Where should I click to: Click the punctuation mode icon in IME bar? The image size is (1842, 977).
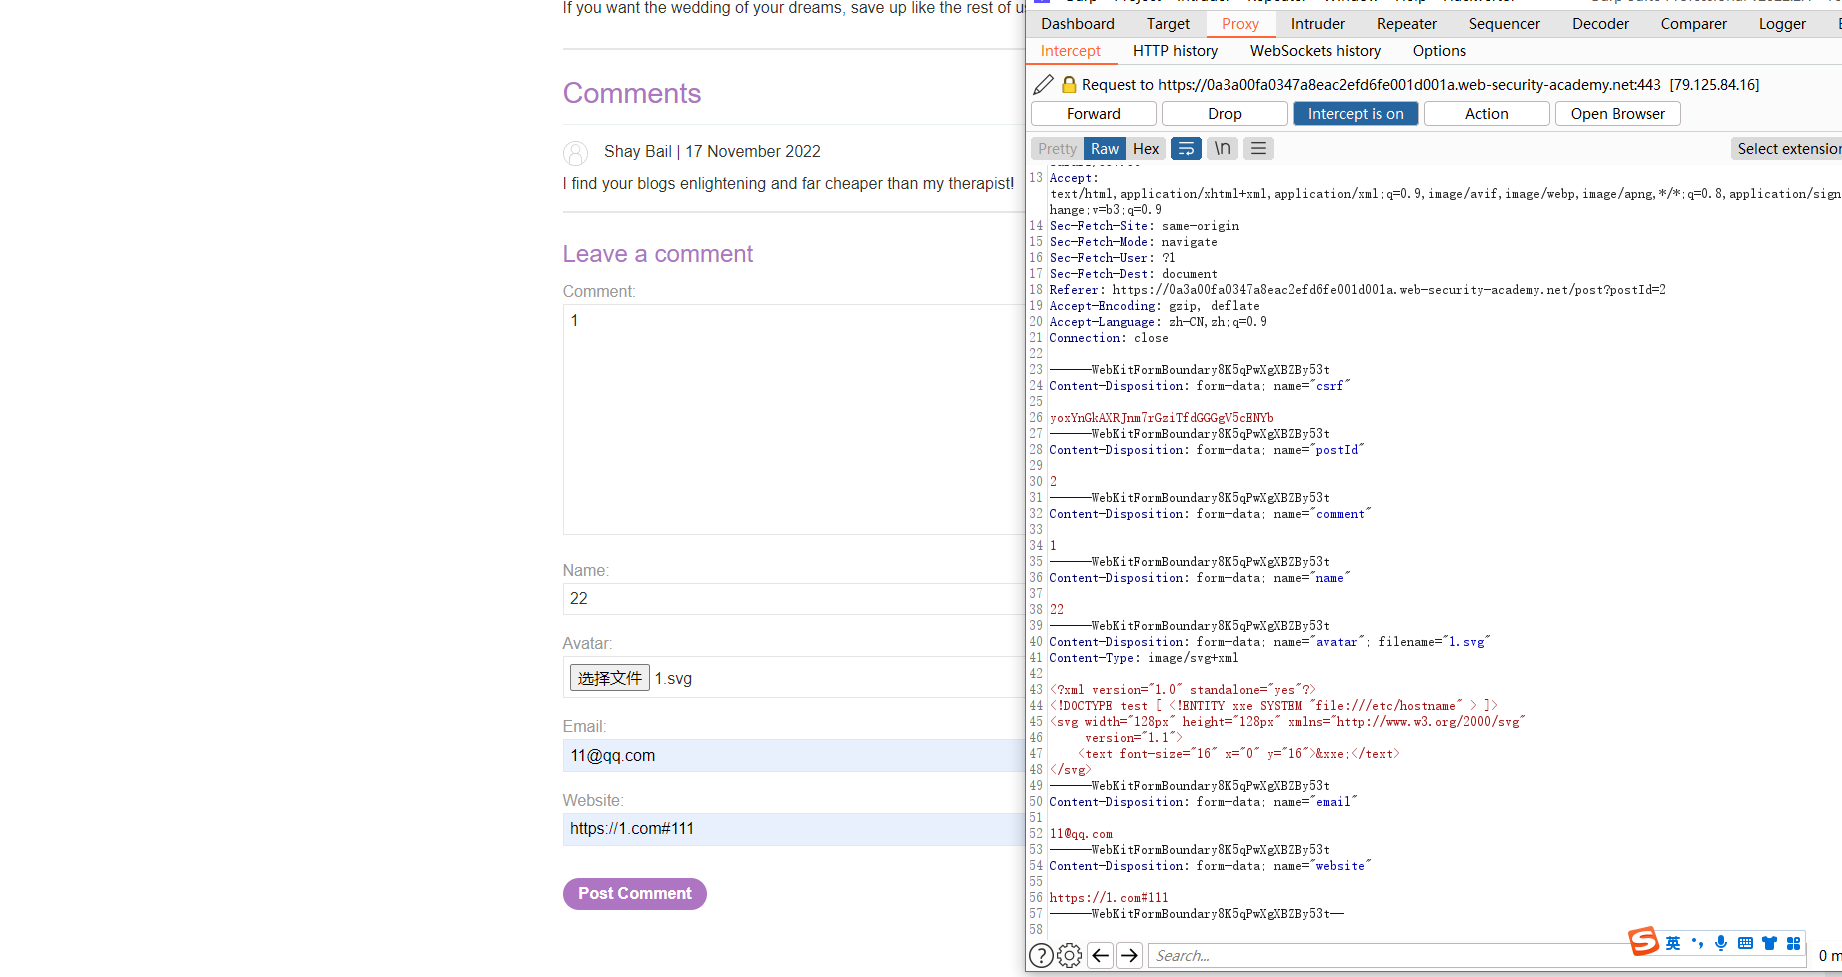click(x=1697, y=943)
